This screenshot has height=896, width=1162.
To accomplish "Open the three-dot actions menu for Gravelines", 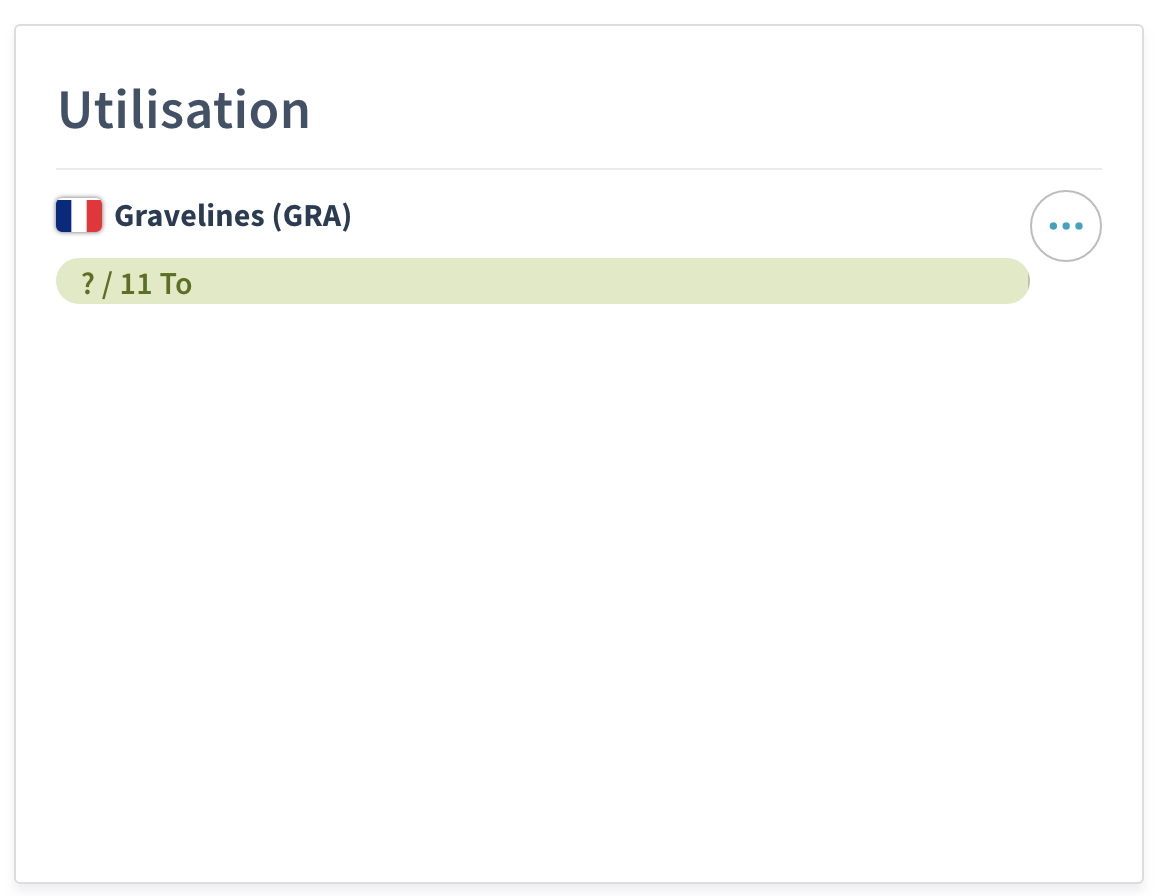I will 1065,226.
